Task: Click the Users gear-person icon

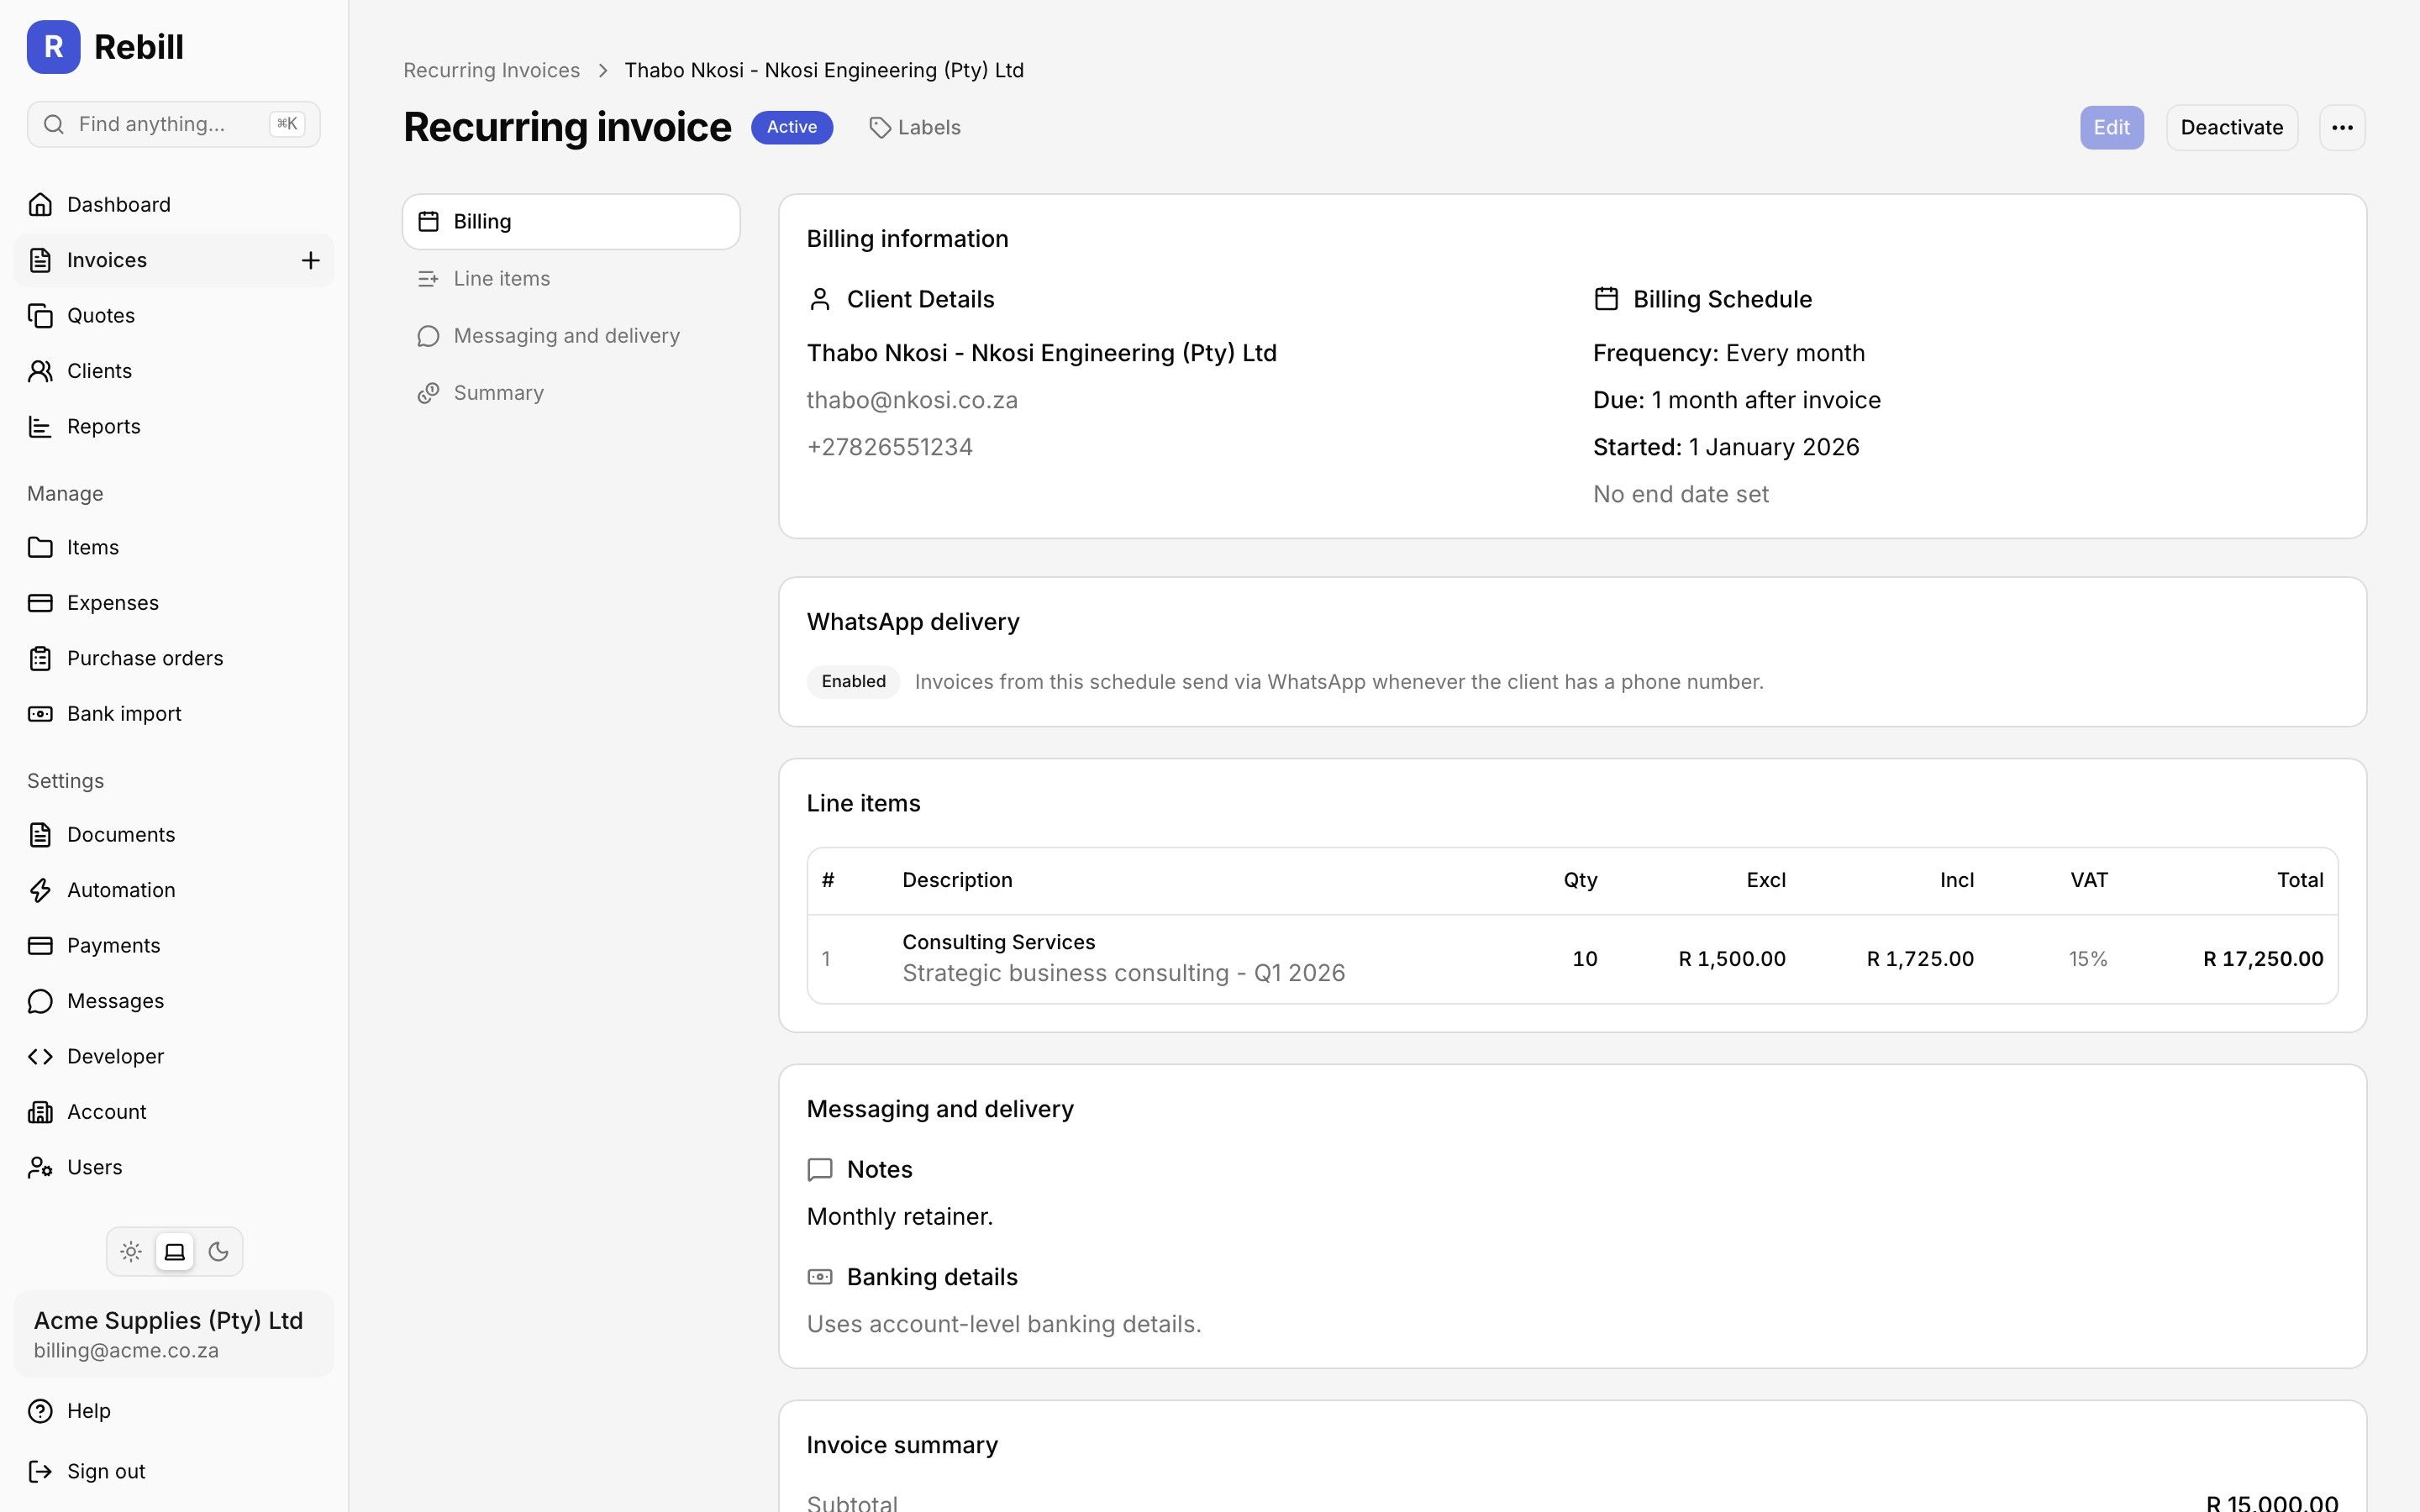Action: pyautogui.click(x=40, y=1167)
